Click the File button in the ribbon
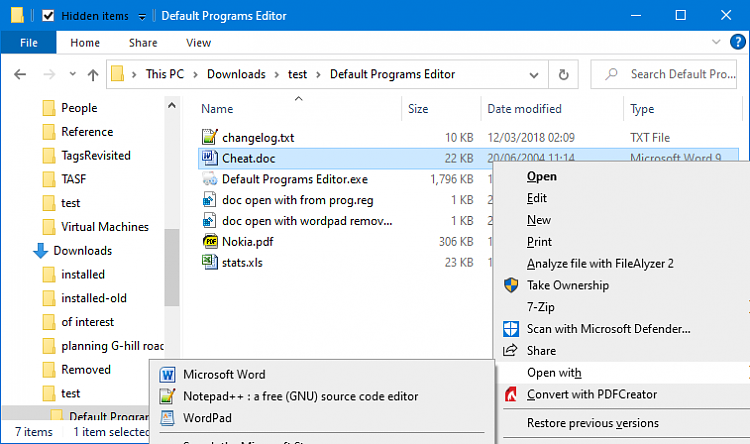Screen dimensions: 750x444 coord(29,43)
